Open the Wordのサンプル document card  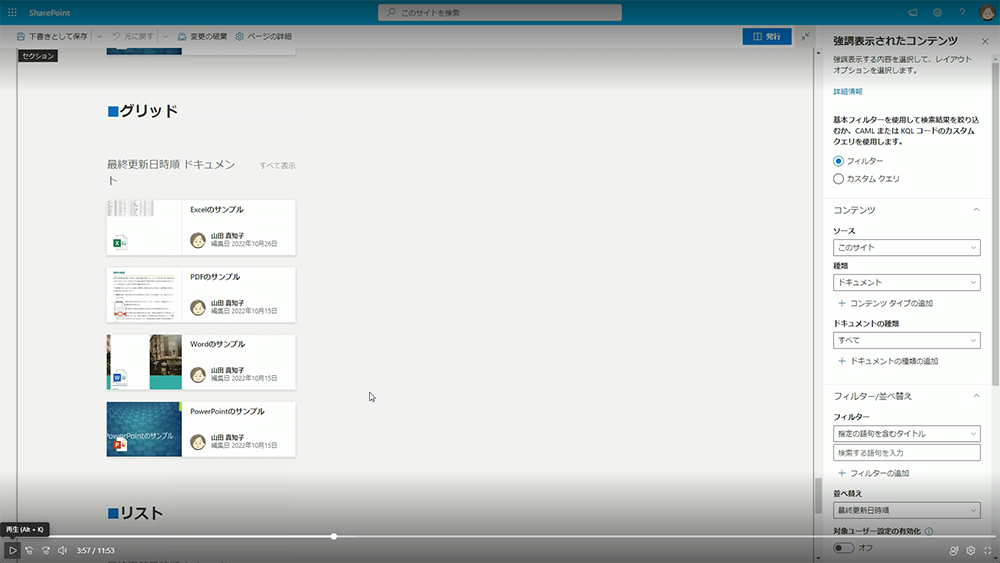[x=201, y=362]
